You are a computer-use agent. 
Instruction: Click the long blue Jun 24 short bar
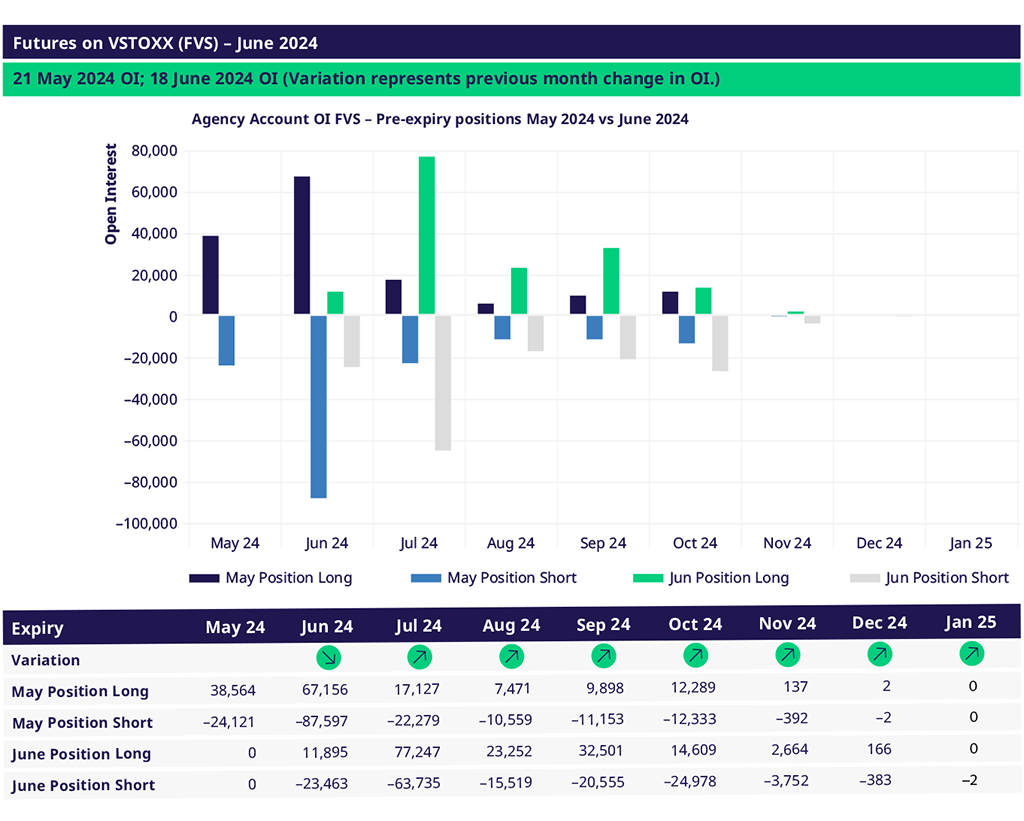[318, 406]
